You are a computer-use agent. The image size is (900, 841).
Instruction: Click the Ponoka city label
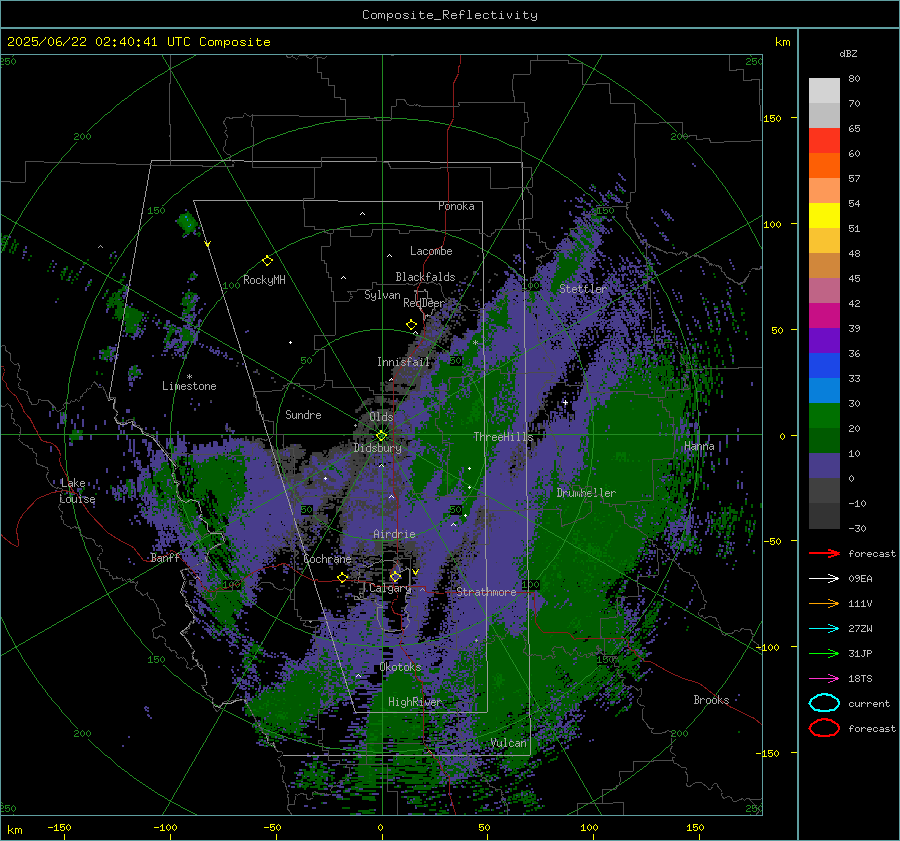[x=456, y=206]
